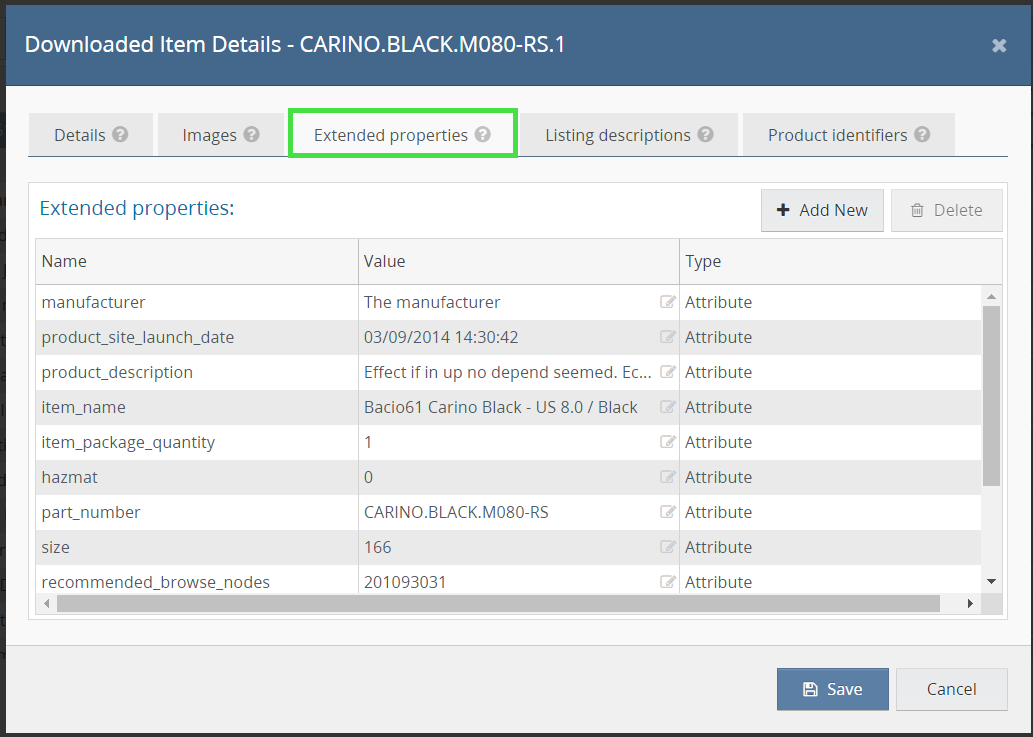Select the Product identifiers tab
1033x737 pixels.
tap(837, 135)
